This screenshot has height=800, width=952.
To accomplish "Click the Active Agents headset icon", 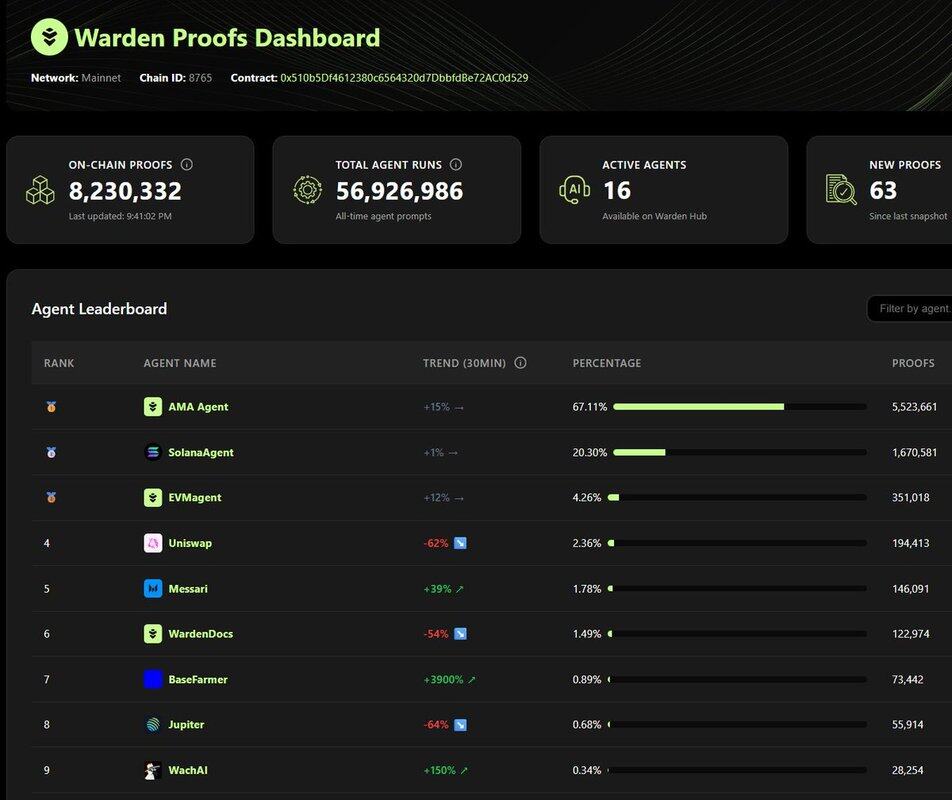I will pos(575,189).
